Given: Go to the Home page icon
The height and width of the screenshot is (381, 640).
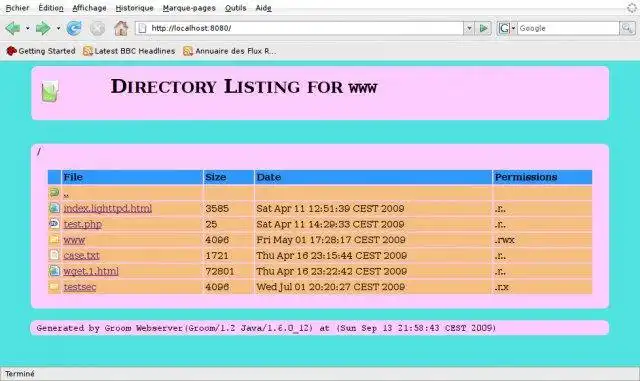Looking at the screenshot, I should [121, 28].
